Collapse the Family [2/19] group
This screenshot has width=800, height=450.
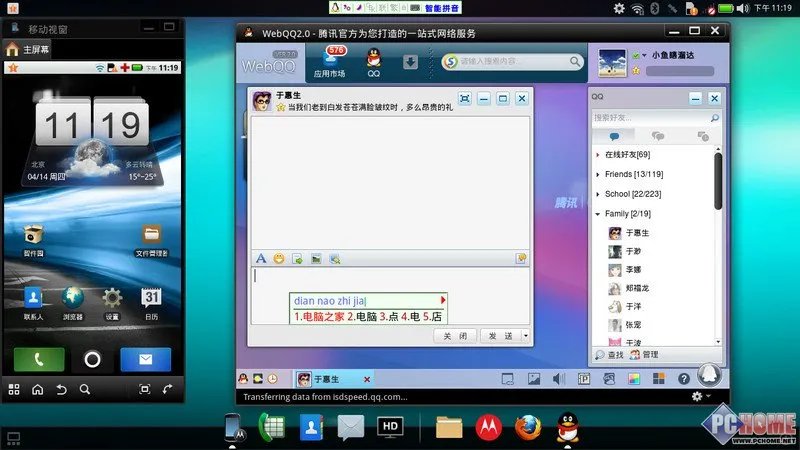coord(628,214)
